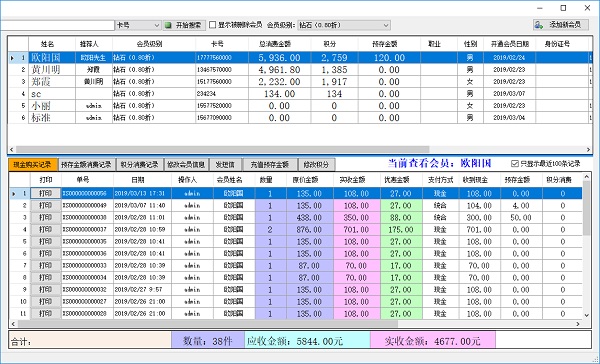Open the 卡号 search field dropdown
The width and height of the screenshot is (600, 364).
157,25
